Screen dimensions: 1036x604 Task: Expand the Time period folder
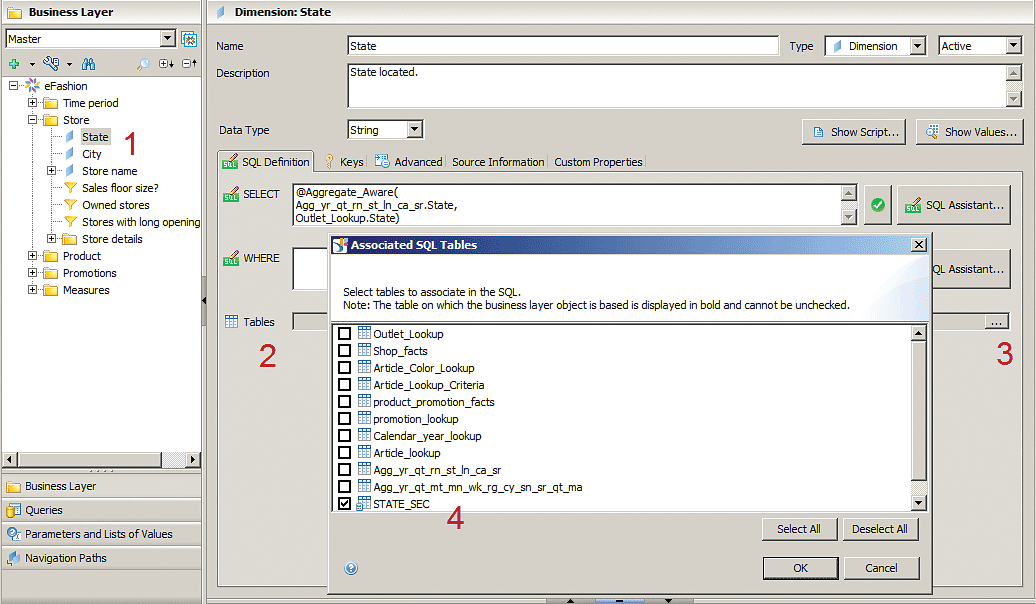(33, 103)
